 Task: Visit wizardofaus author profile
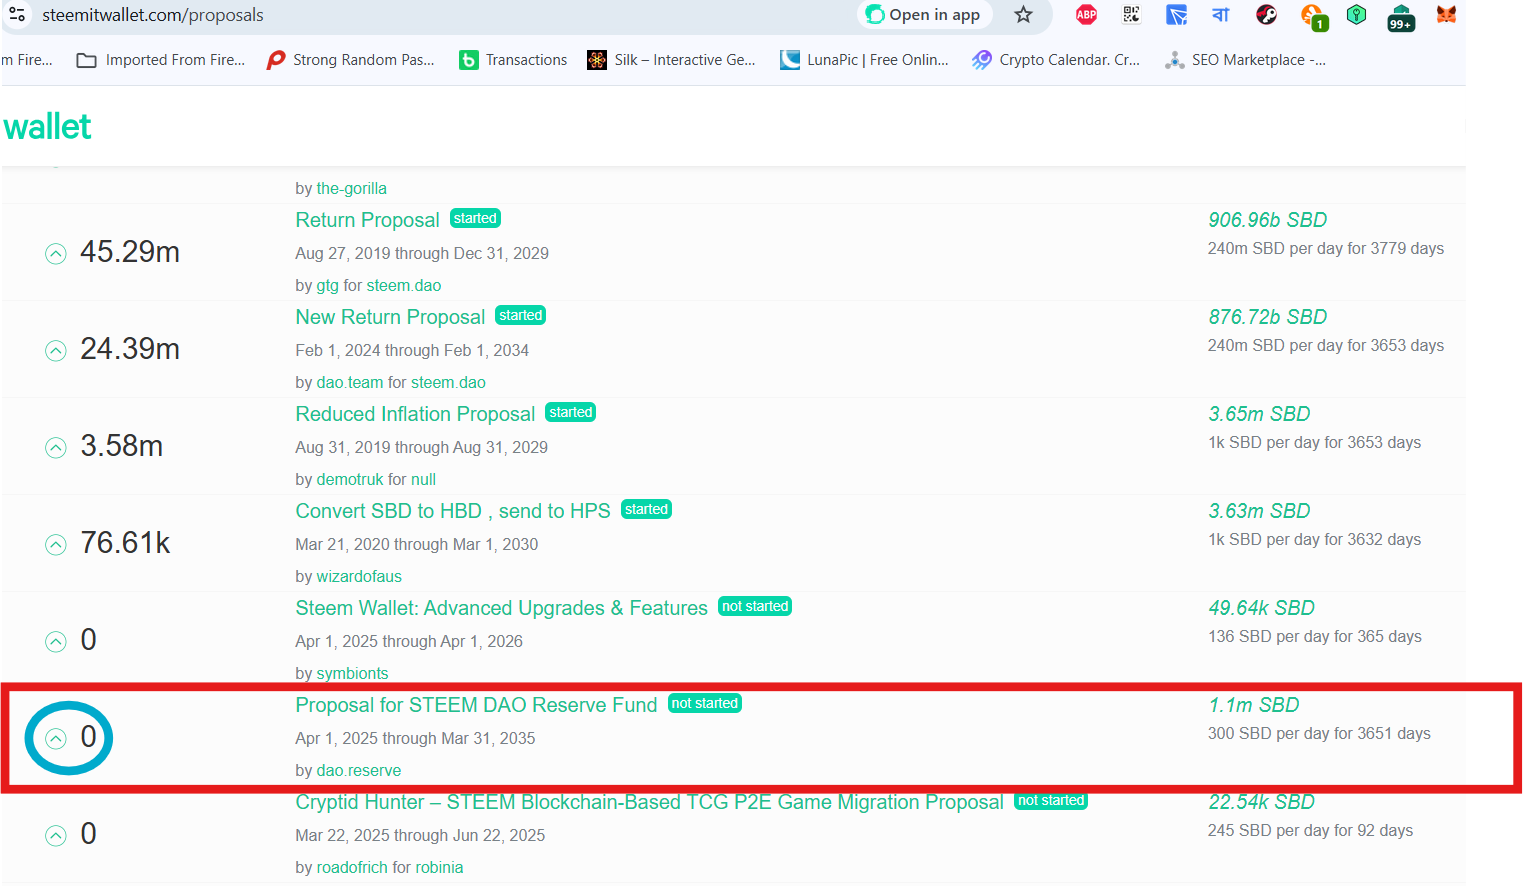pos(359,576)
